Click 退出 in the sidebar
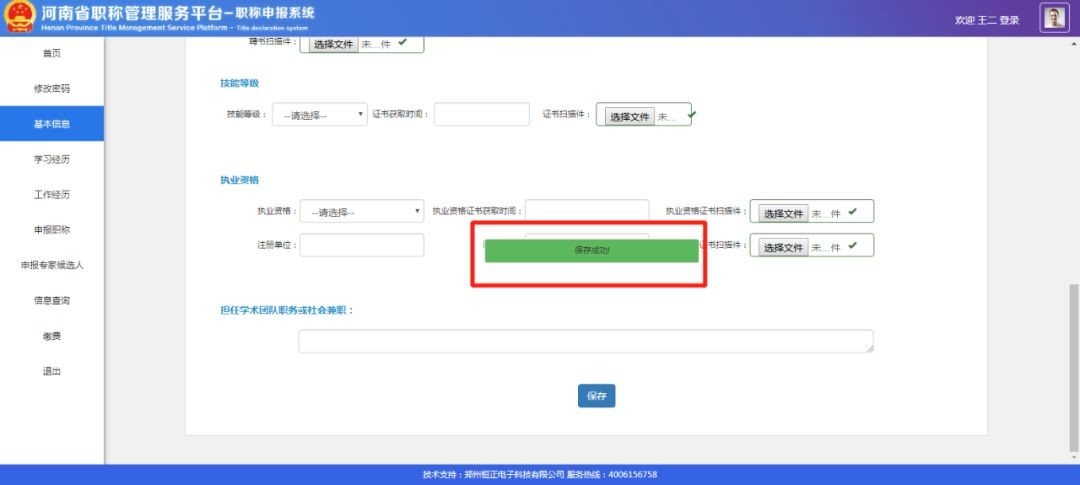 pos(52,371)
